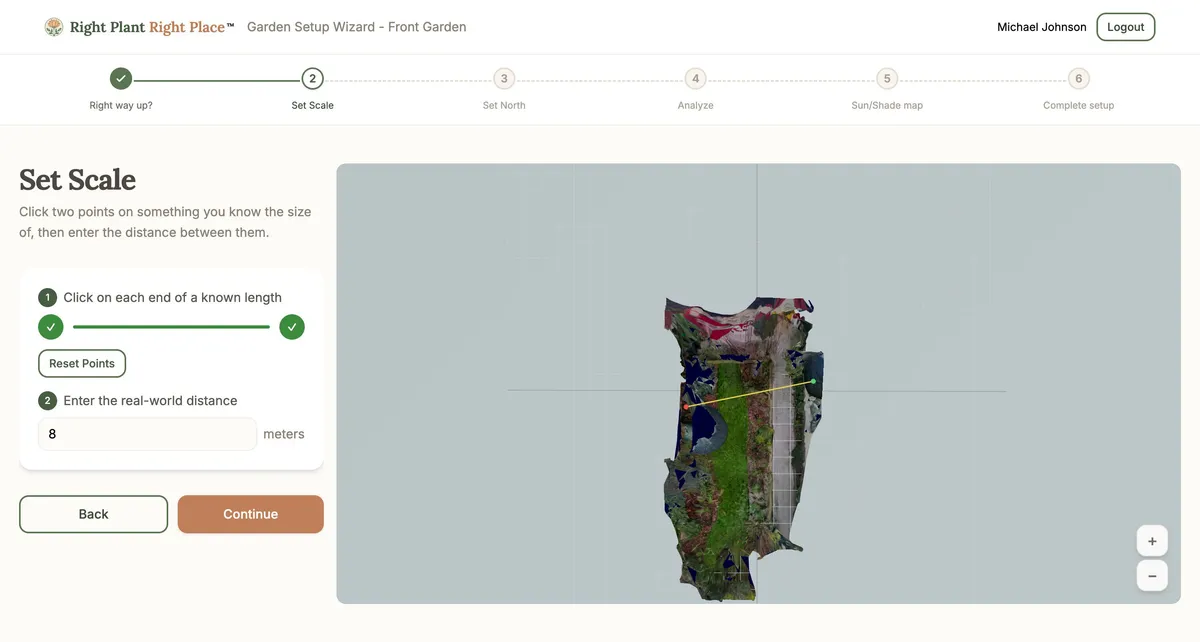The height and width of the screenshot is (642, 1200).
Task: Open step 5 Sun/Shade map
Action: [887, 79]
